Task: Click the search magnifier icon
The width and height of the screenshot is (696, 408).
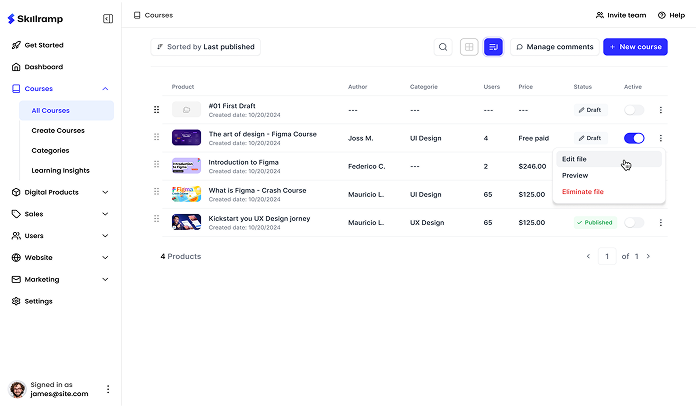Action: pos(443,47)
